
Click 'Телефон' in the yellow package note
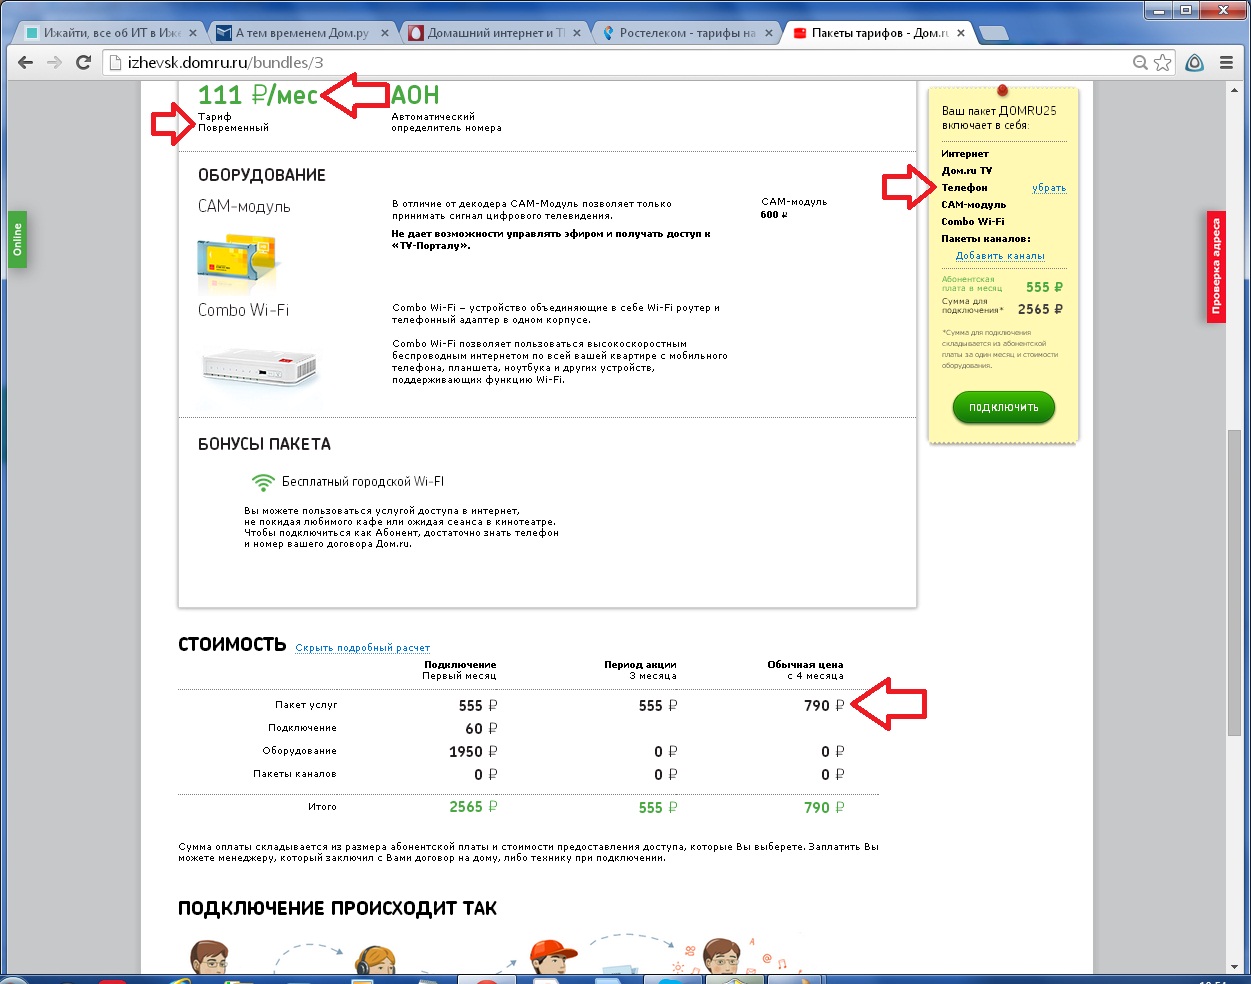[964, 188]
